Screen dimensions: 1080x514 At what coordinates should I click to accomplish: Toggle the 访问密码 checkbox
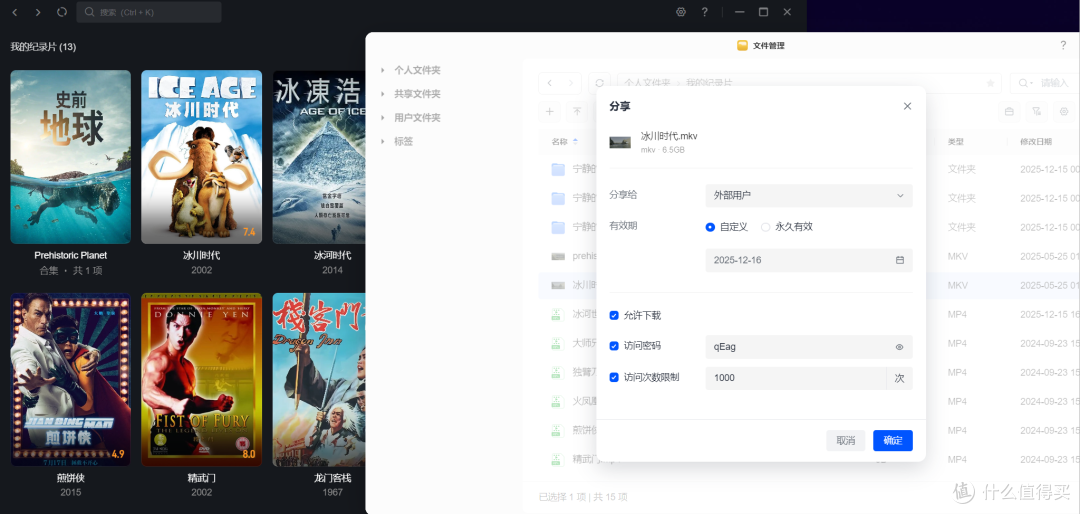point(614,346)
